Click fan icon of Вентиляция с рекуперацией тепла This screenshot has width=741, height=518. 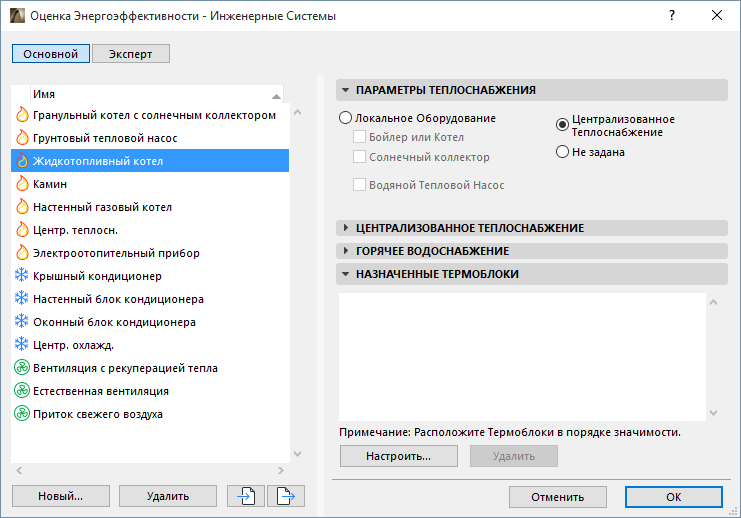click(x=22, y=368)
